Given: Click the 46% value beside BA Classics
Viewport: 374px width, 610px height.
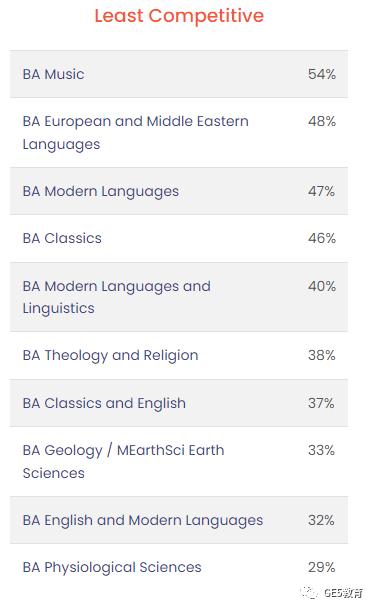Looking at the screenshot, I should pyautogui.click(x=322, y=238).
